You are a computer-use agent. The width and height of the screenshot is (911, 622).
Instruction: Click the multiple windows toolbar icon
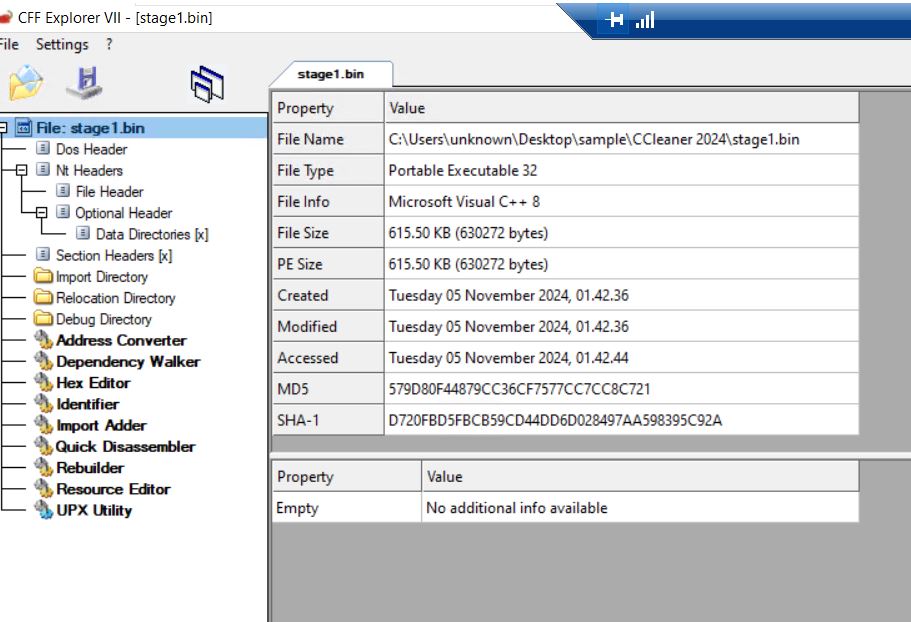click(206, 85)
